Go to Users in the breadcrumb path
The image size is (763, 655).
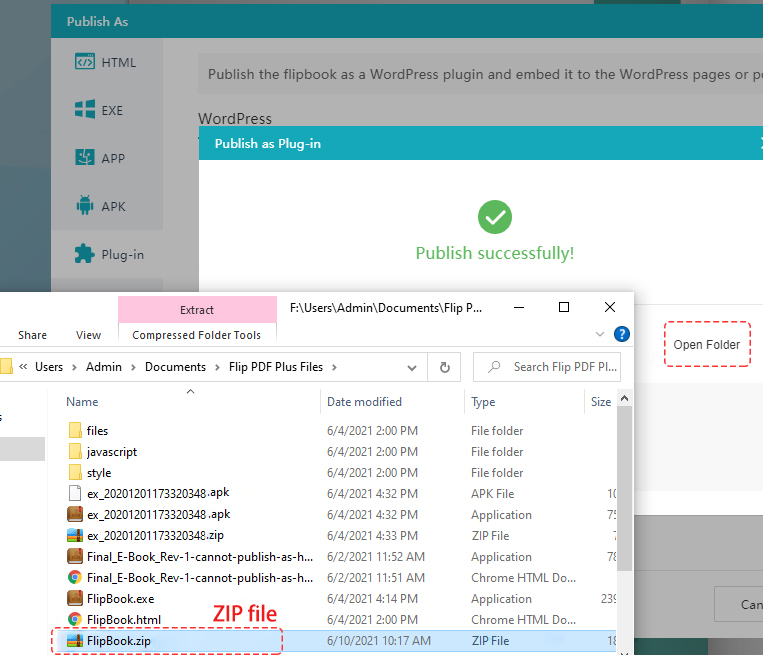point(49,367)
